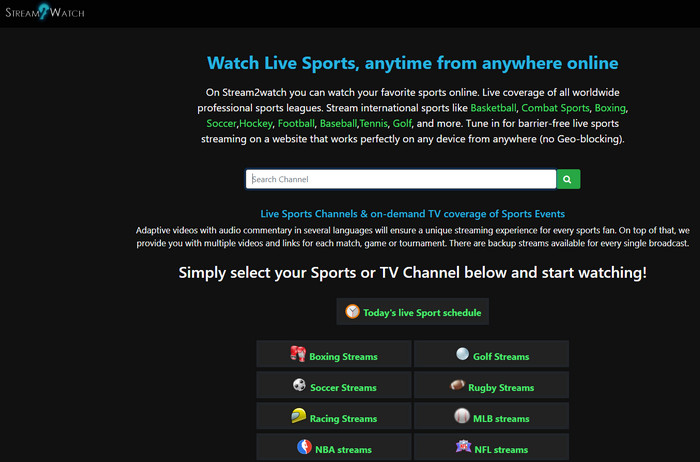The height and width of the screenshot is (462, 700).
Task: Follow the Football link
Action: click(296, 123)
